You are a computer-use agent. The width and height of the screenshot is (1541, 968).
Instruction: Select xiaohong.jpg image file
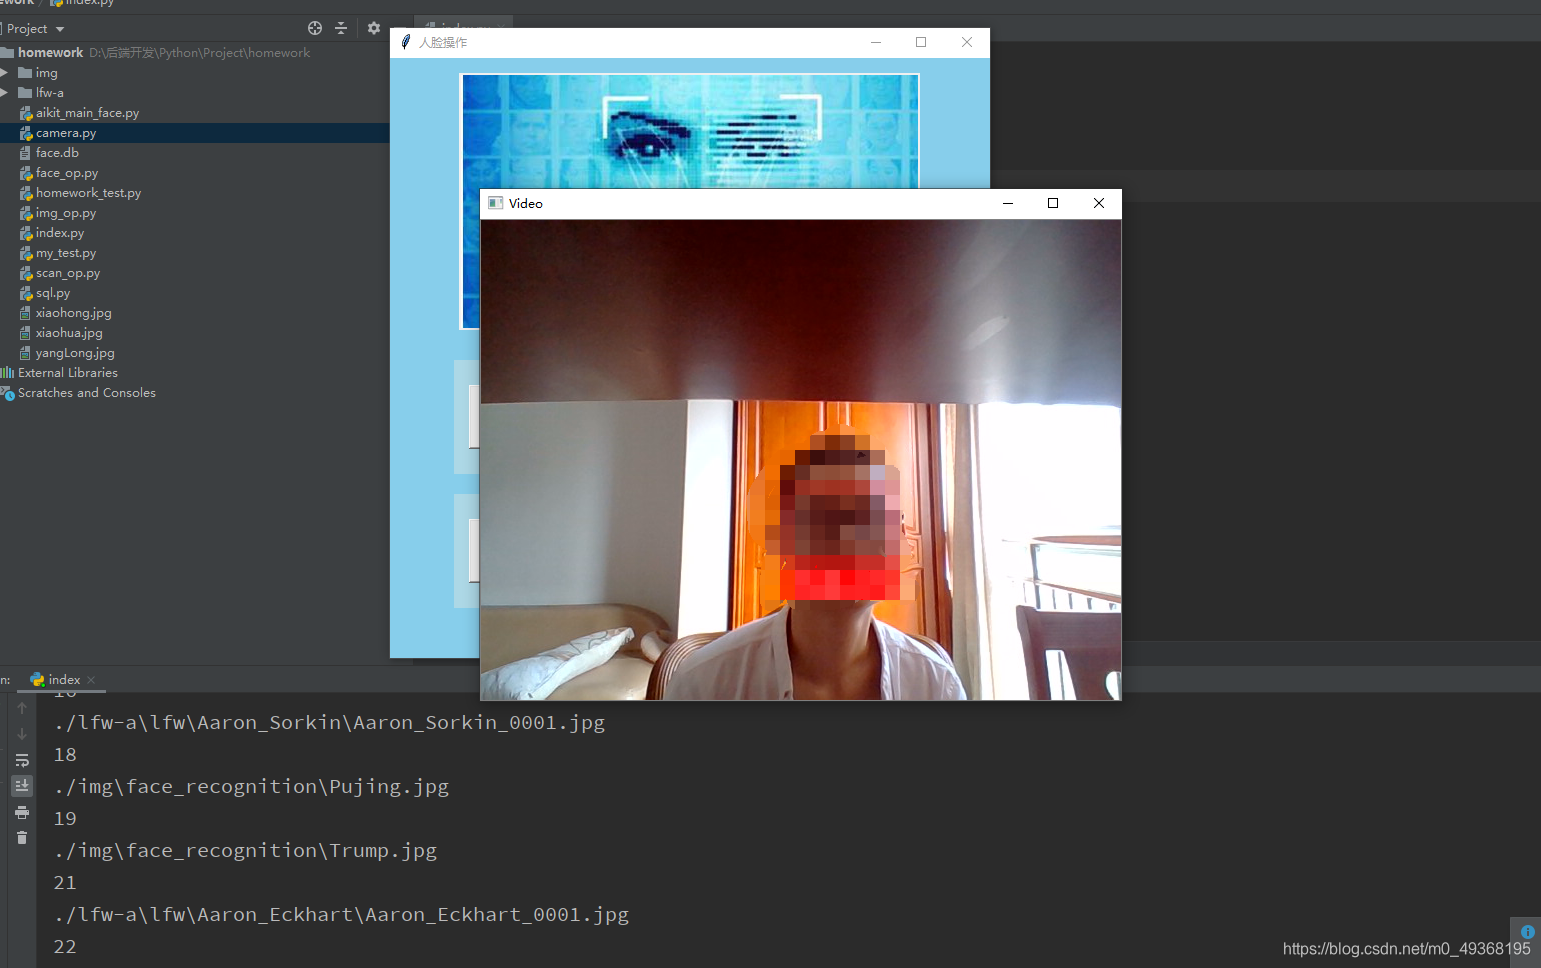click(x=73, y=313)
